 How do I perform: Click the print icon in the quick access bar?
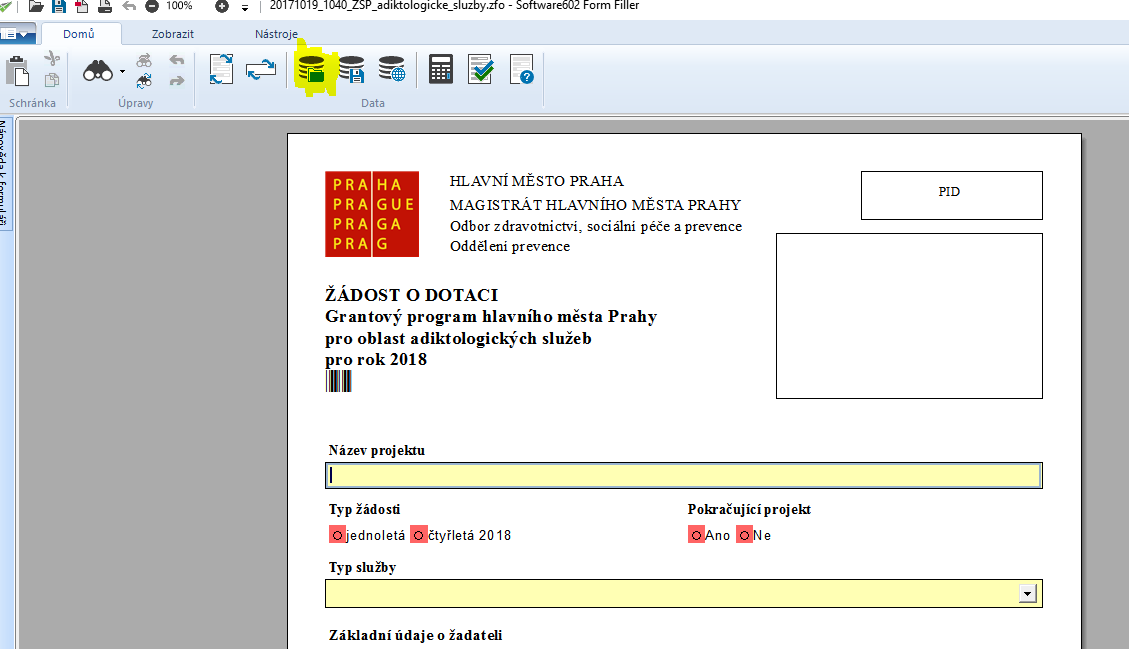click(x=105, y=6)
